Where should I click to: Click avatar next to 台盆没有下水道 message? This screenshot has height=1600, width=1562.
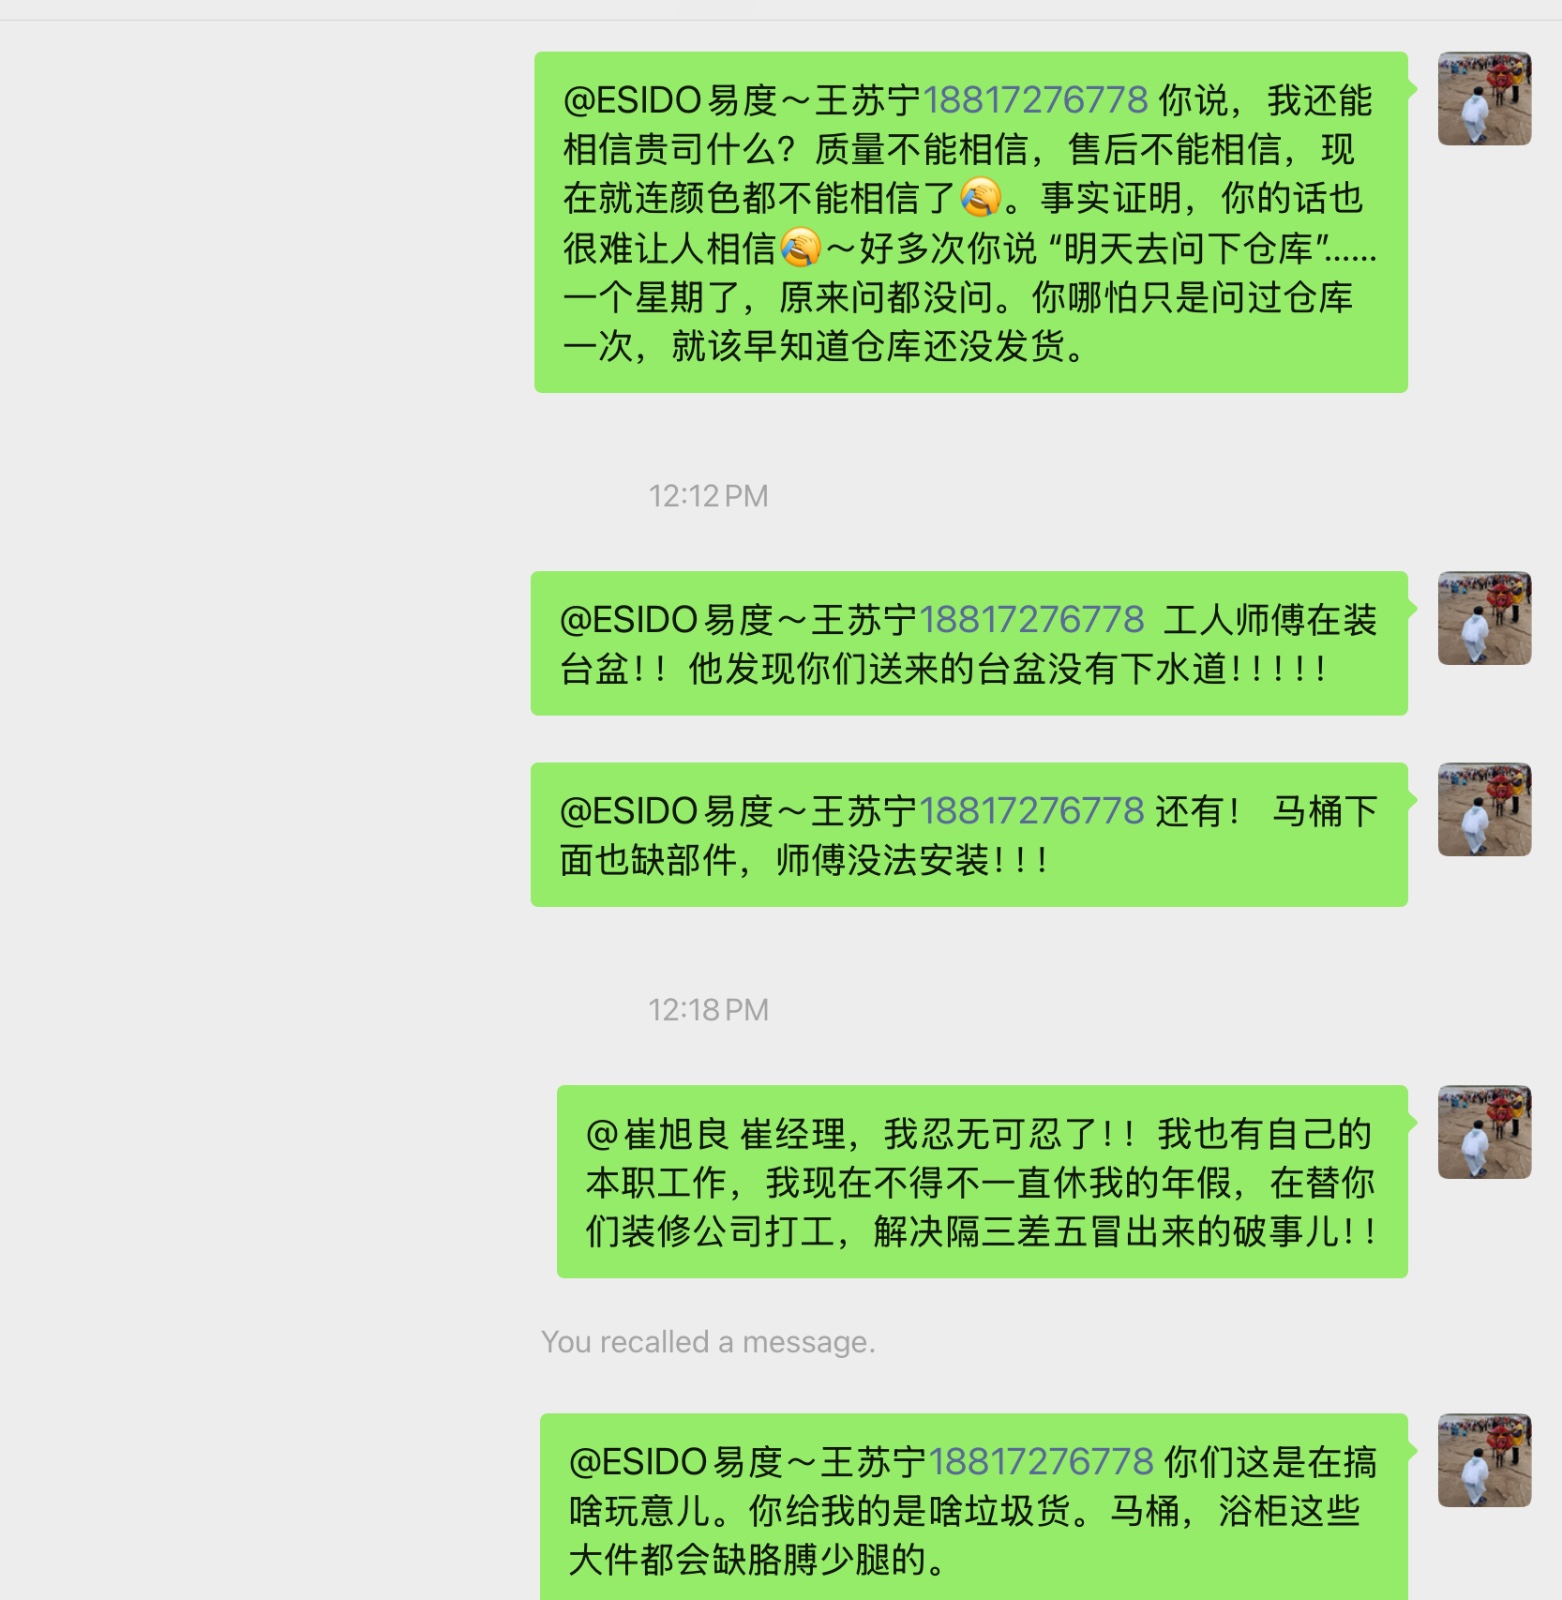click(1485, 618)
